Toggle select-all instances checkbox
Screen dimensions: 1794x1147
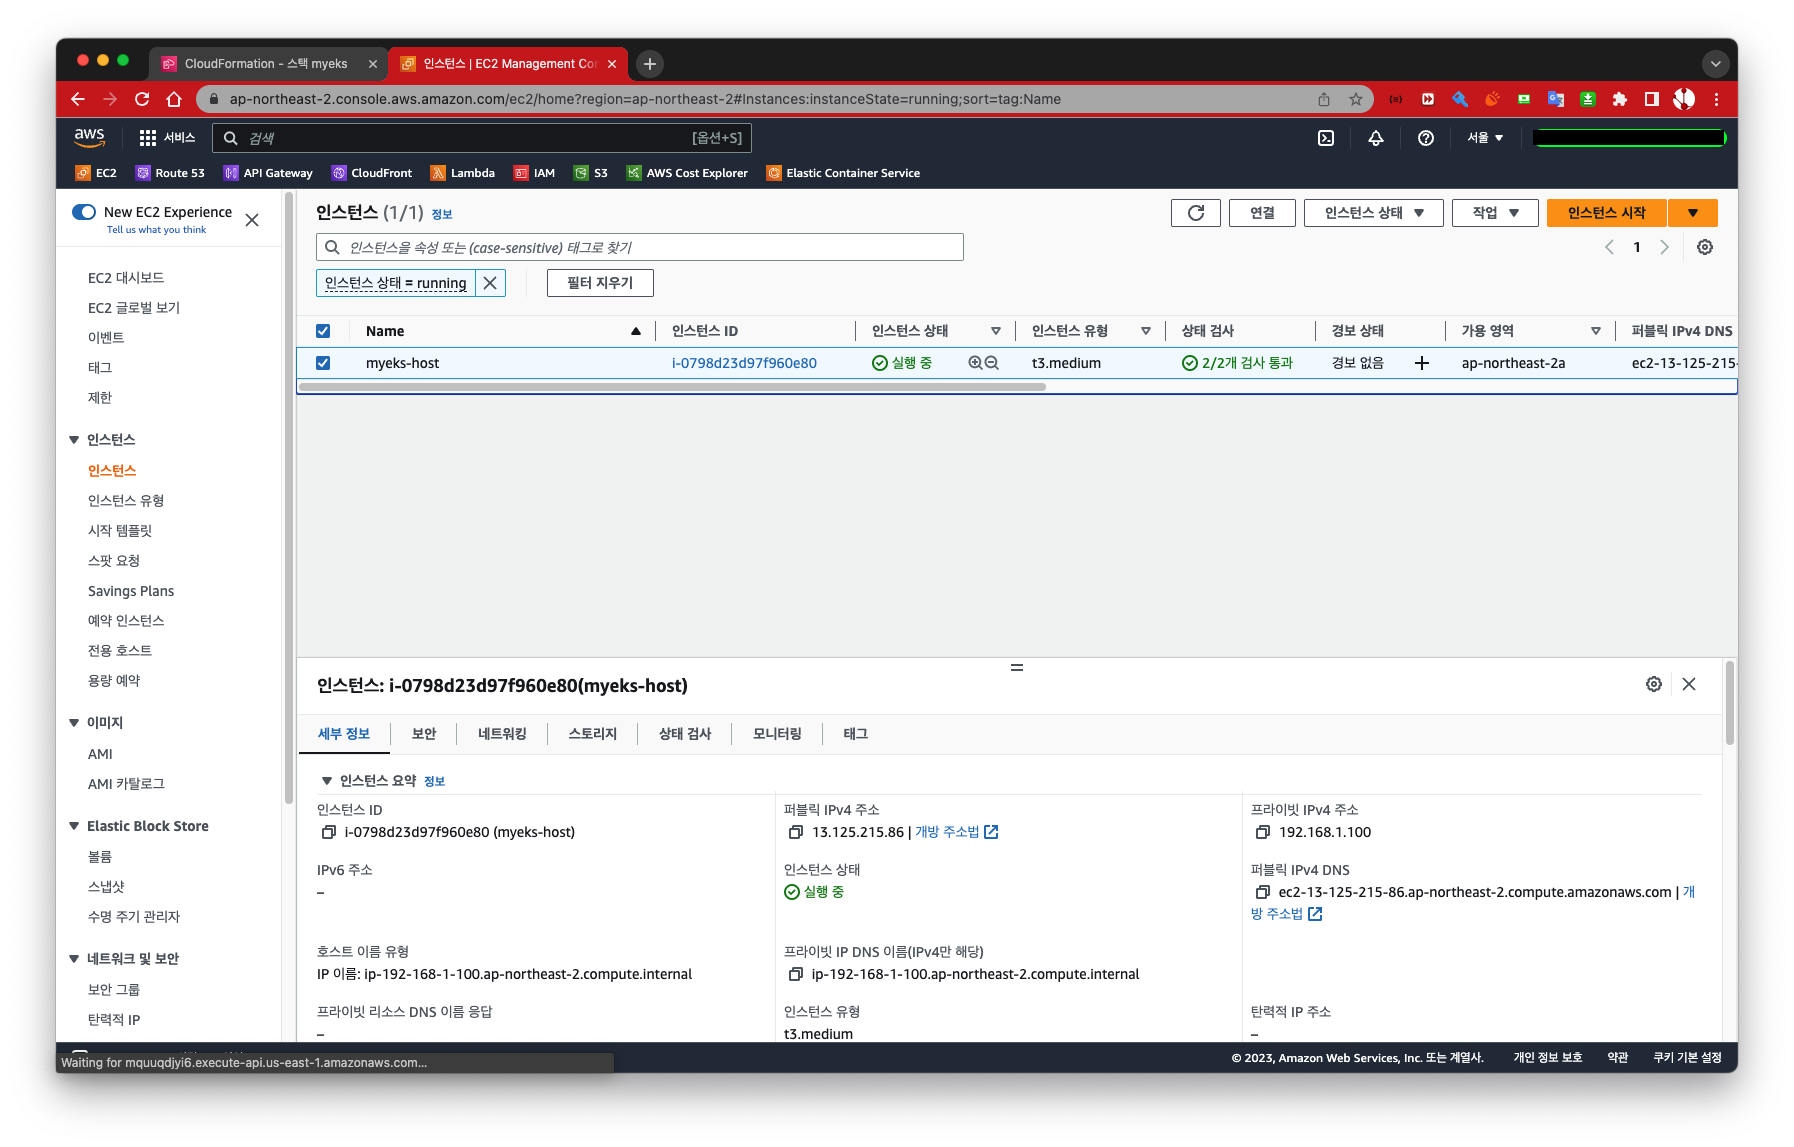[x=323, y=331]
